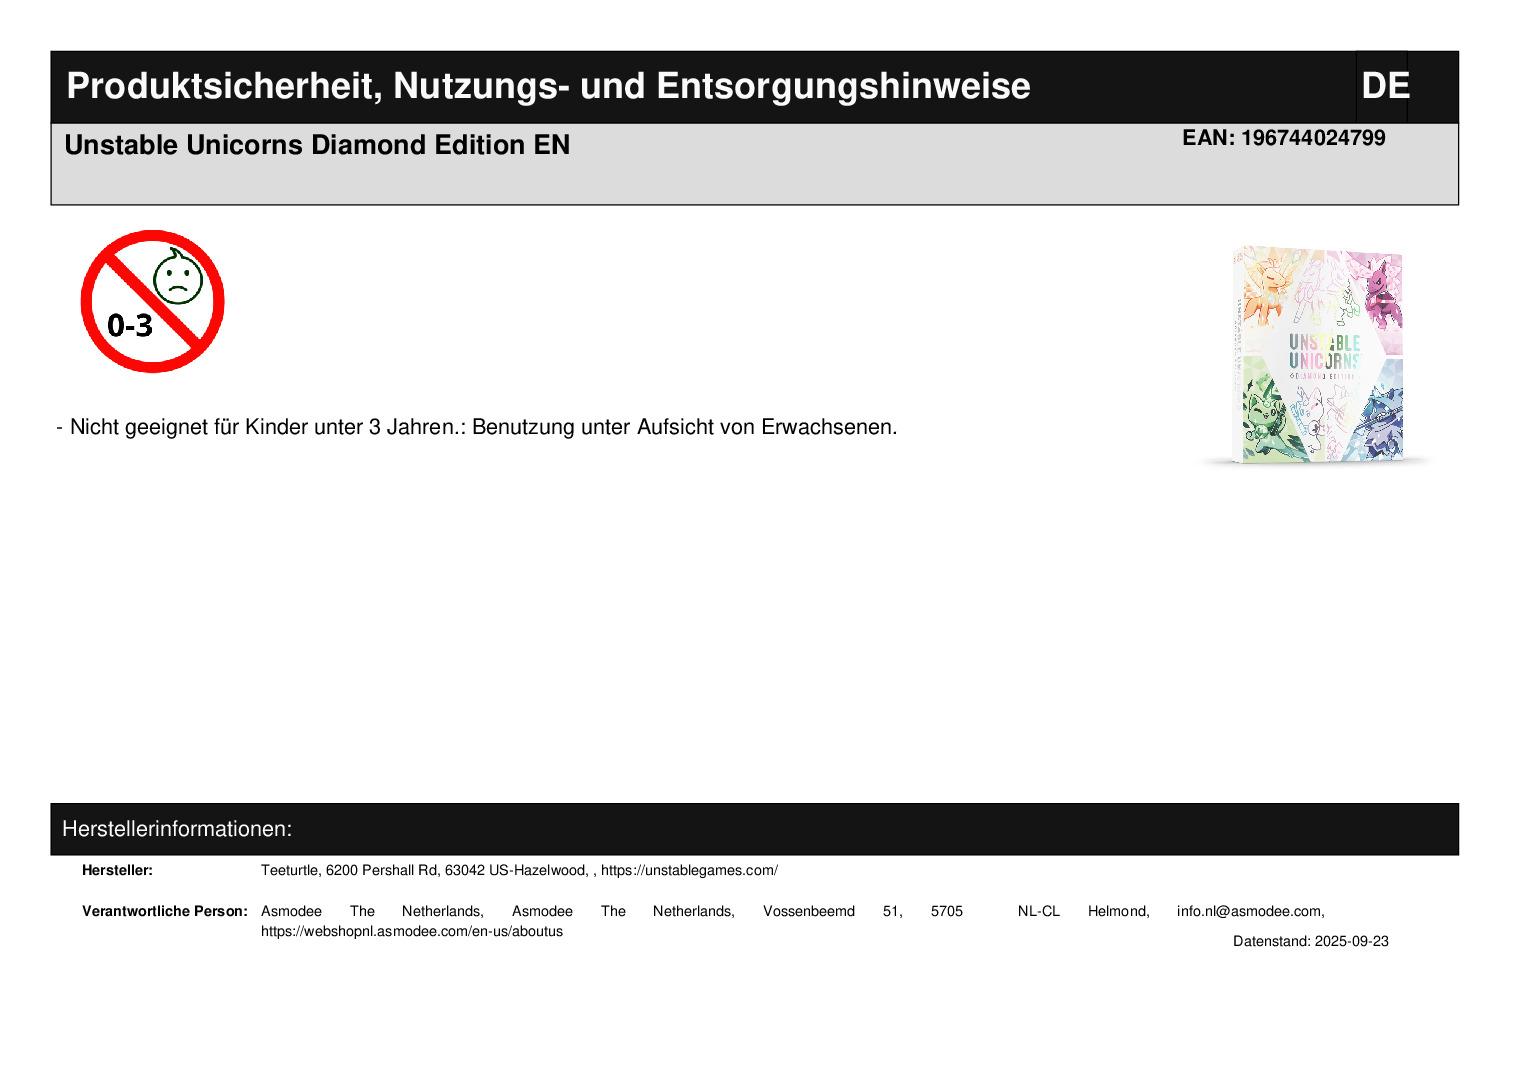
Task: Open the unstablegames.com link
Action: pos(689,870)
